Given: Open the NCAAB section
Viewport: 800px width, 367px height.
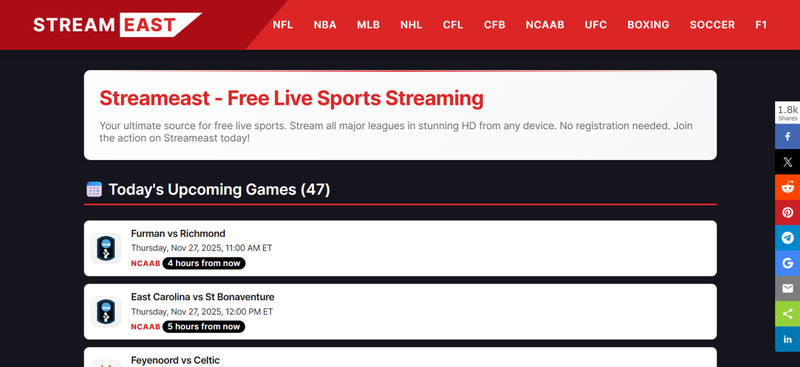Looking at the screenshot, I should click(x=545, y=25).
